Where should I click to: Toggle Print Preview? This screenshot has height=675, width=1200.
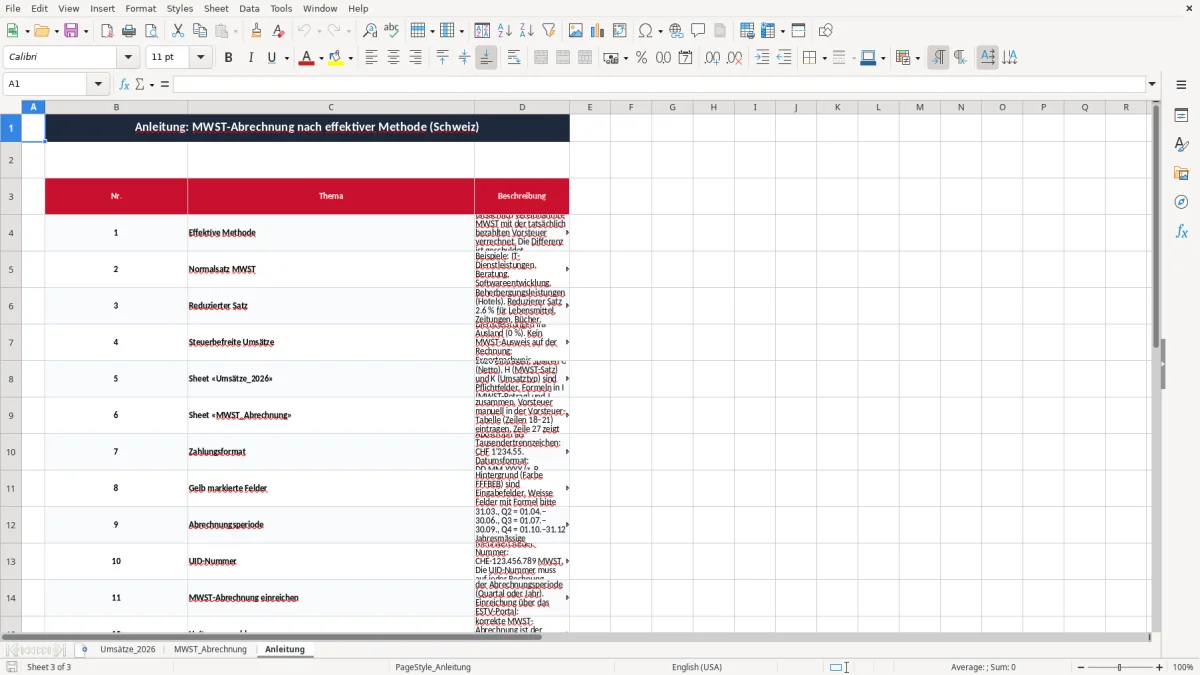151,31
